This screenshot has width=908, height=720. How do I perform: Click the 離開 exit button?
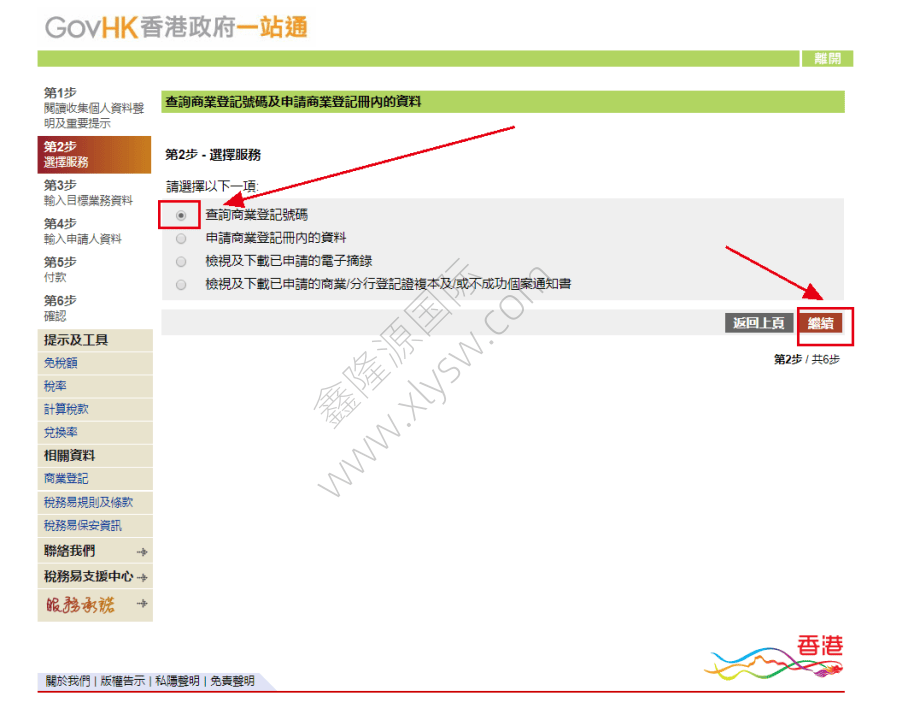tap(827, 59)
